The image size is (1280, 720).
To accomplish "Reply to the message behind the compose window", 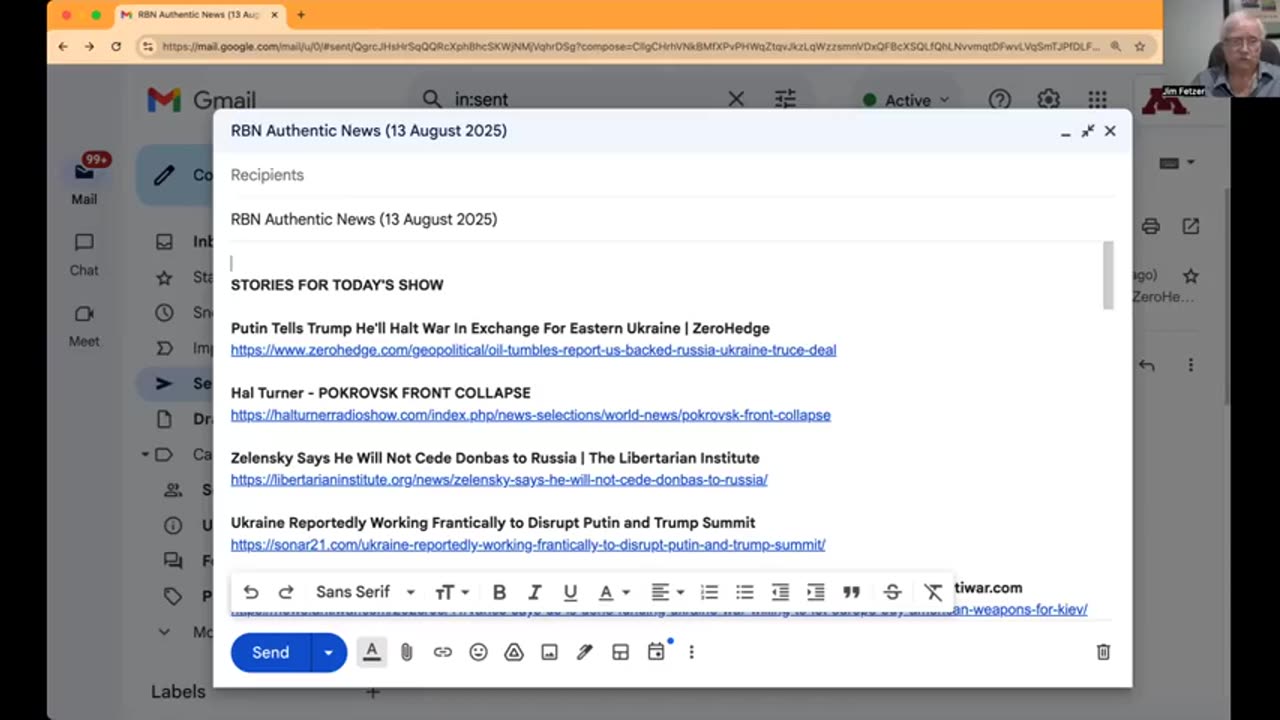I will (1147, 365).
